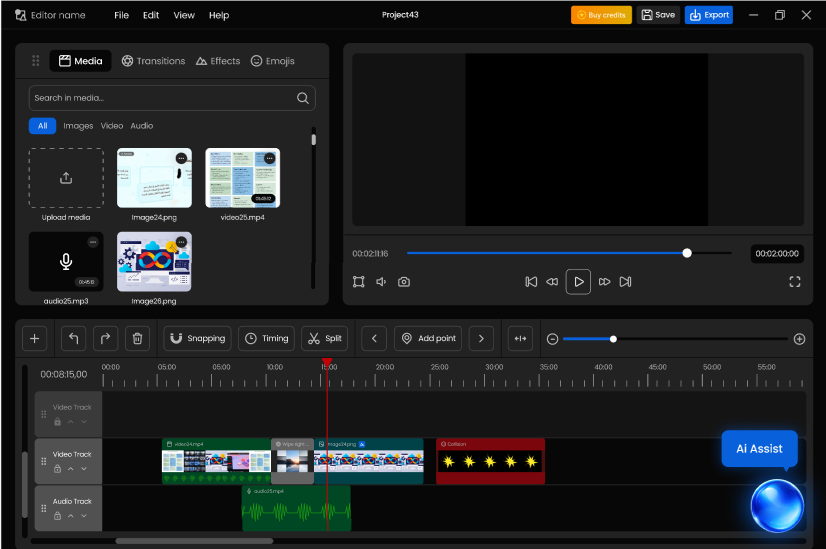Click the search magnifier icon in media
The width and height of the screenshot is (826, 549).
(x=302, y=98)
